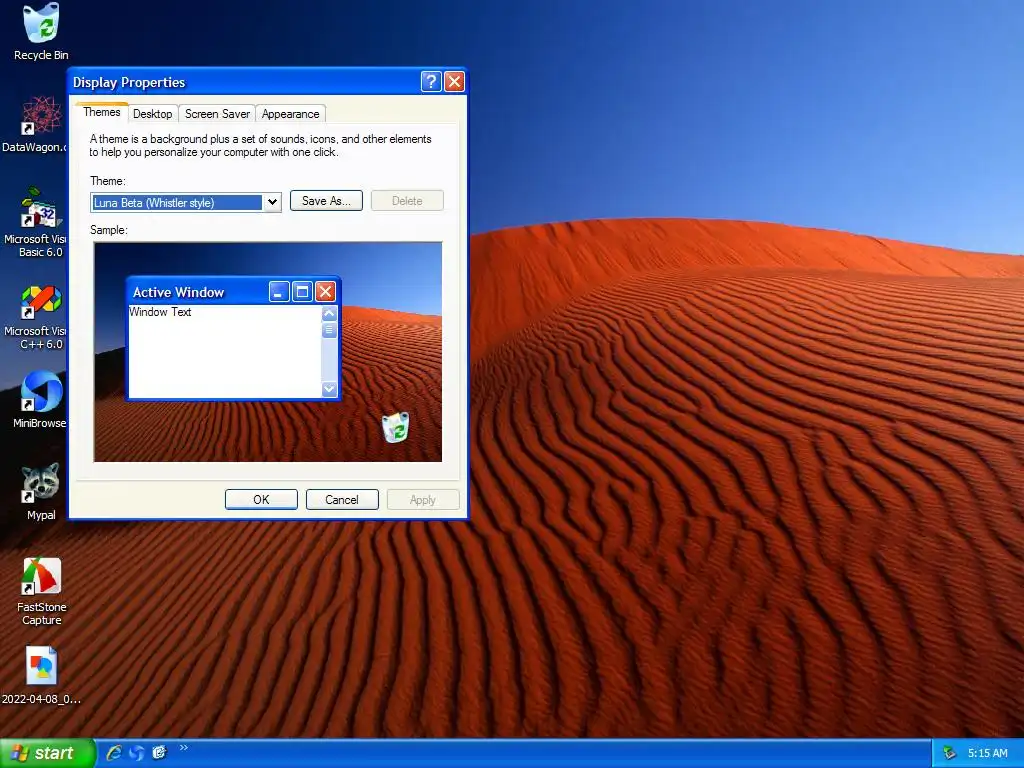
Task: Open the Start menu
Action: click(x=47, y=753)
